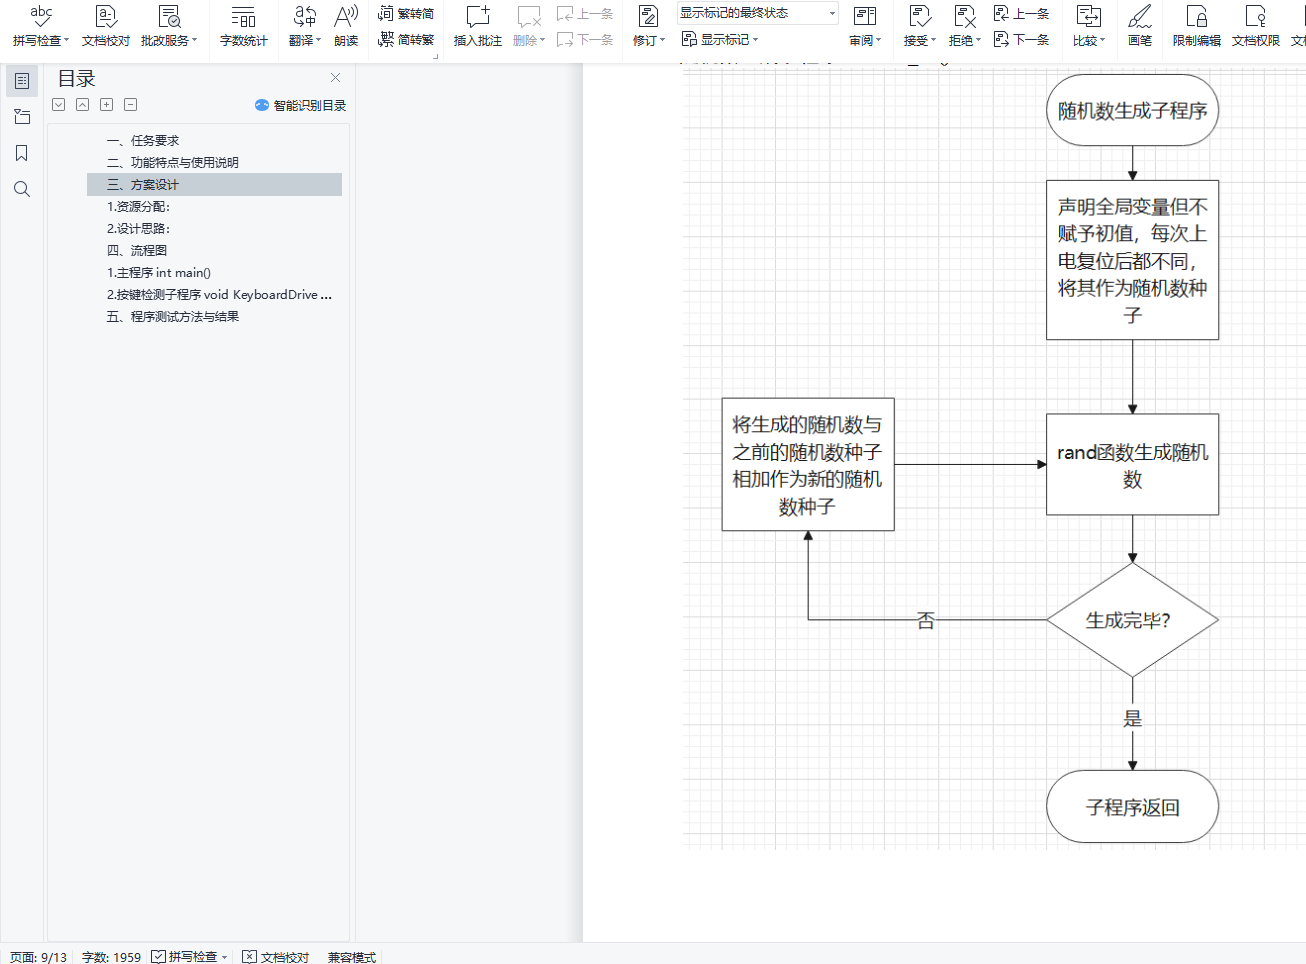The image size is (1306, 964).
Task: Open the outline panel in the sidebar
Action: pyautogui.click(x=22, y=81)
